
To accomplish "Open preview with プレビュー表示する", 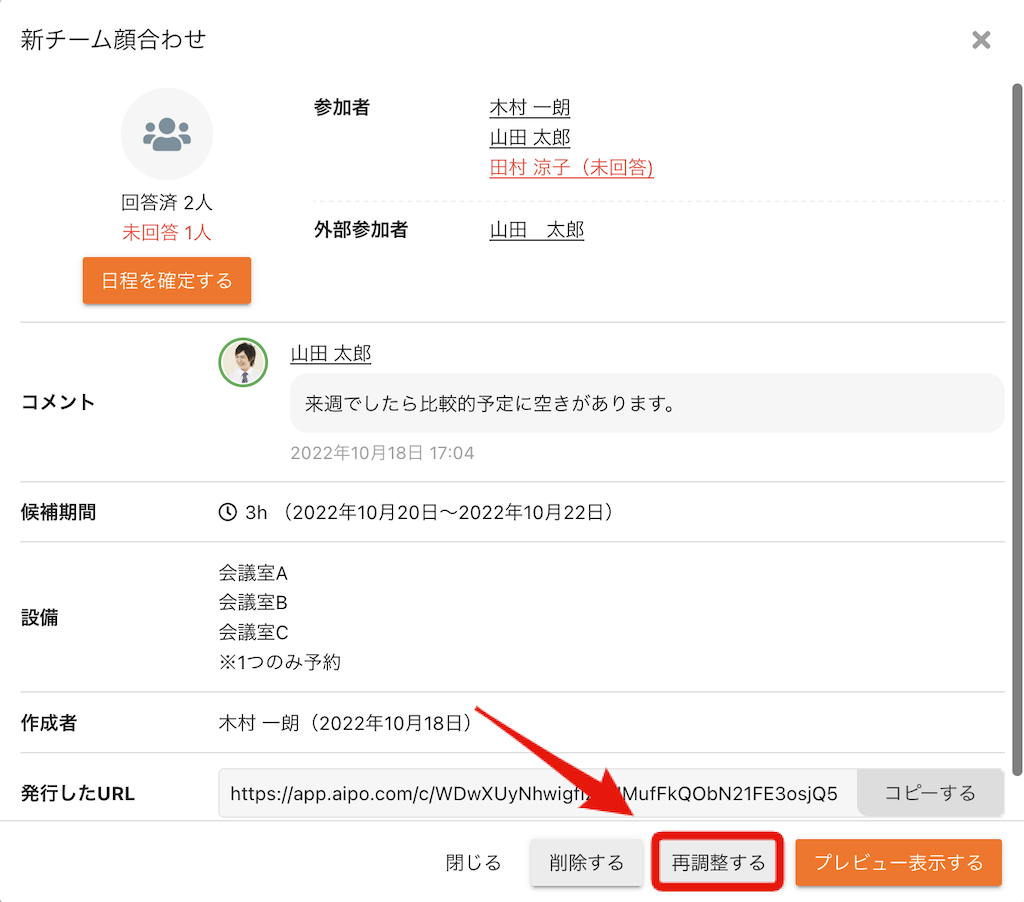I will pyautogui.click(x=898, y=862).
